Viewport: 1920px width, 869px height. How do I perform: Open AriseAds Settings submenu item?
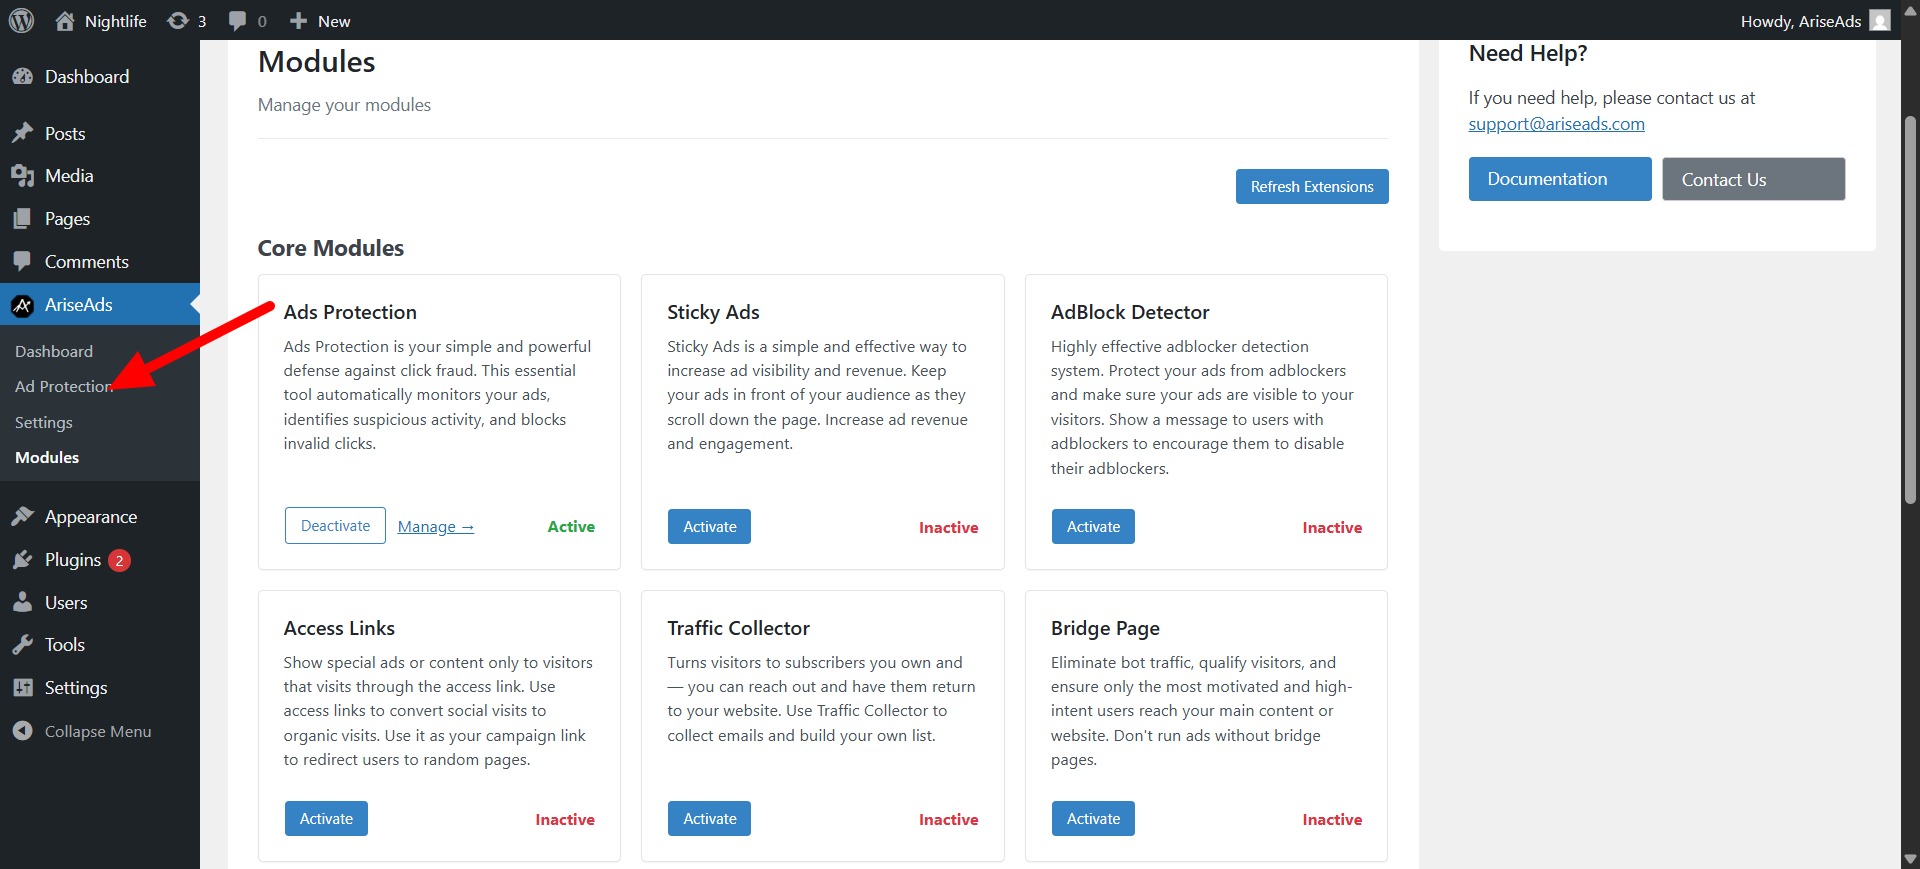[x=44, y=422]
